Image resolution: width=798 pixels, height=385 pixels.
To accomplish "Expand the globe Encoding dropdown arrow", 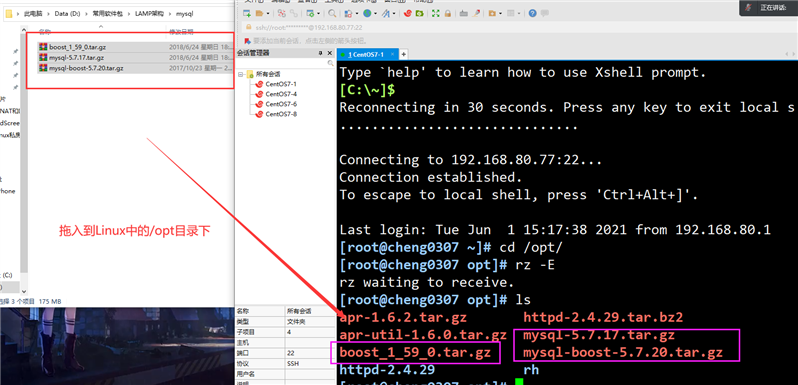I will pos(376,13).
